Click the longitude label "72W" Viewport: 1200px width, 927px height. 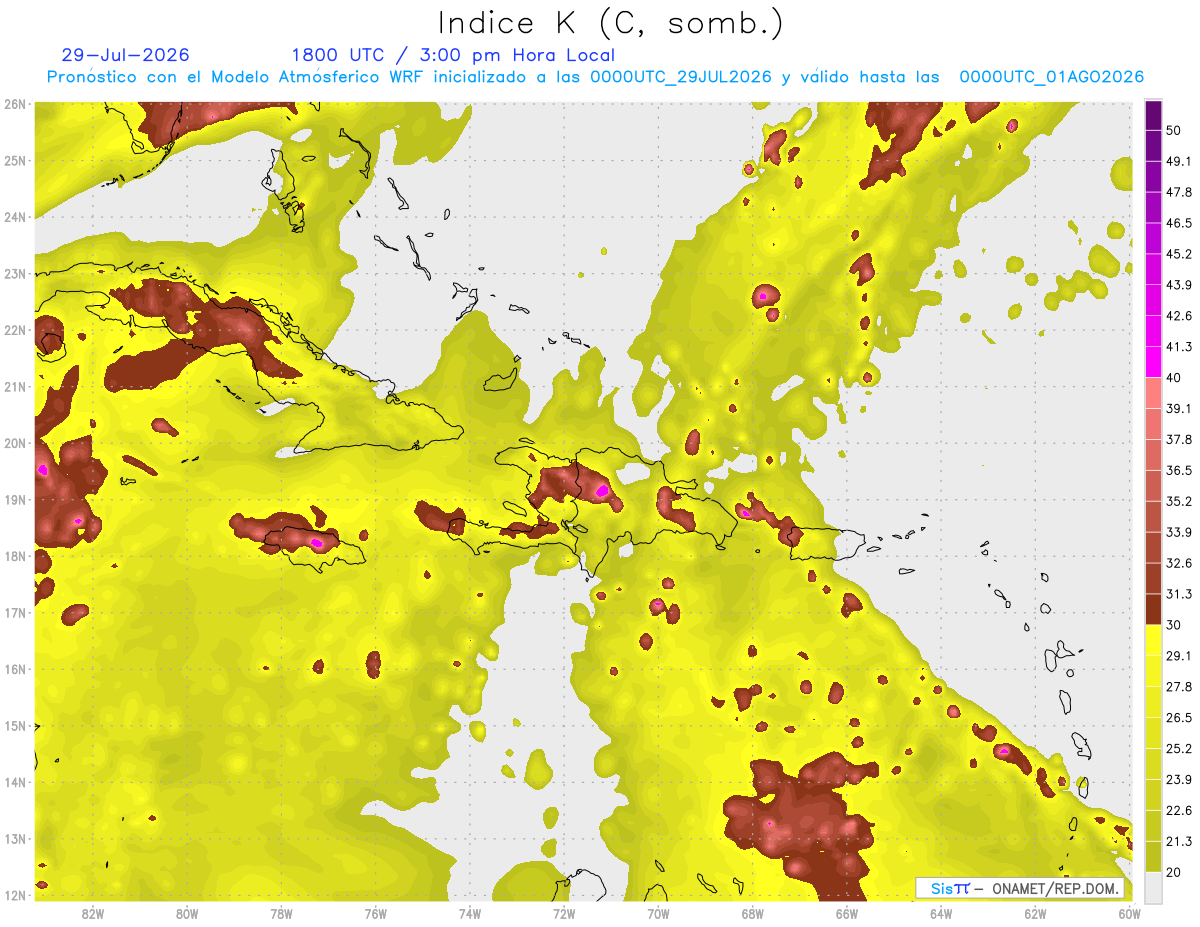(x=564, y=913)
